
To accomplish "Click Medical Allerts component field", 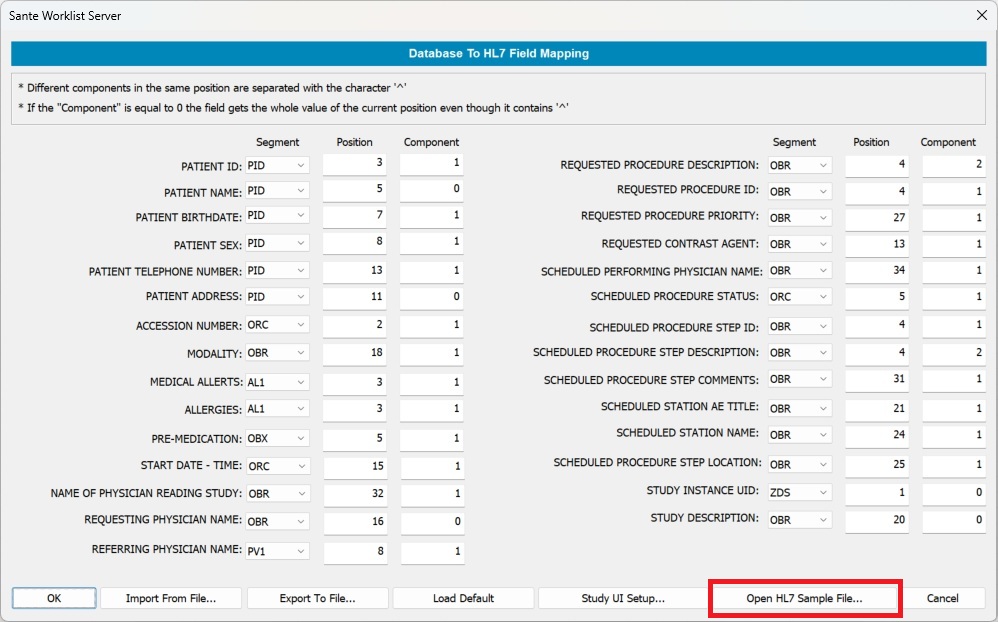I will point(432,383).
